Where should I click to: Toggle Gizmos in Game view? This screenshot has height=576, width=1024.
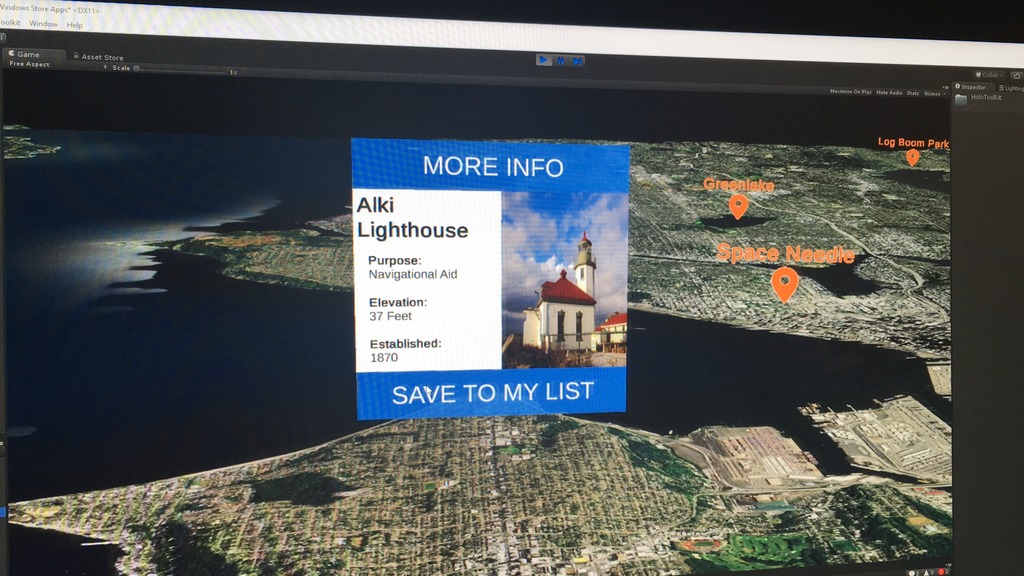coord(931,93)
